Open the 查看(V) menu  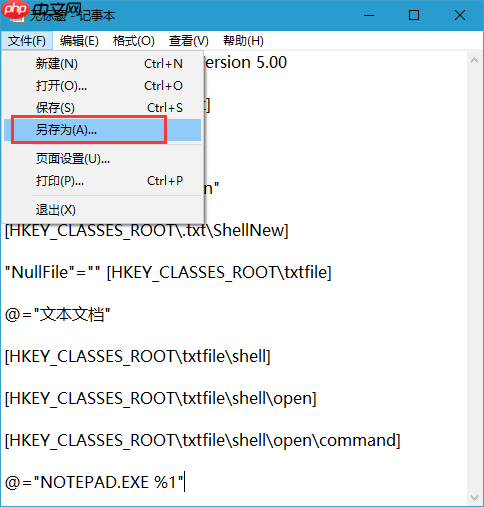[x=189, y=41]
